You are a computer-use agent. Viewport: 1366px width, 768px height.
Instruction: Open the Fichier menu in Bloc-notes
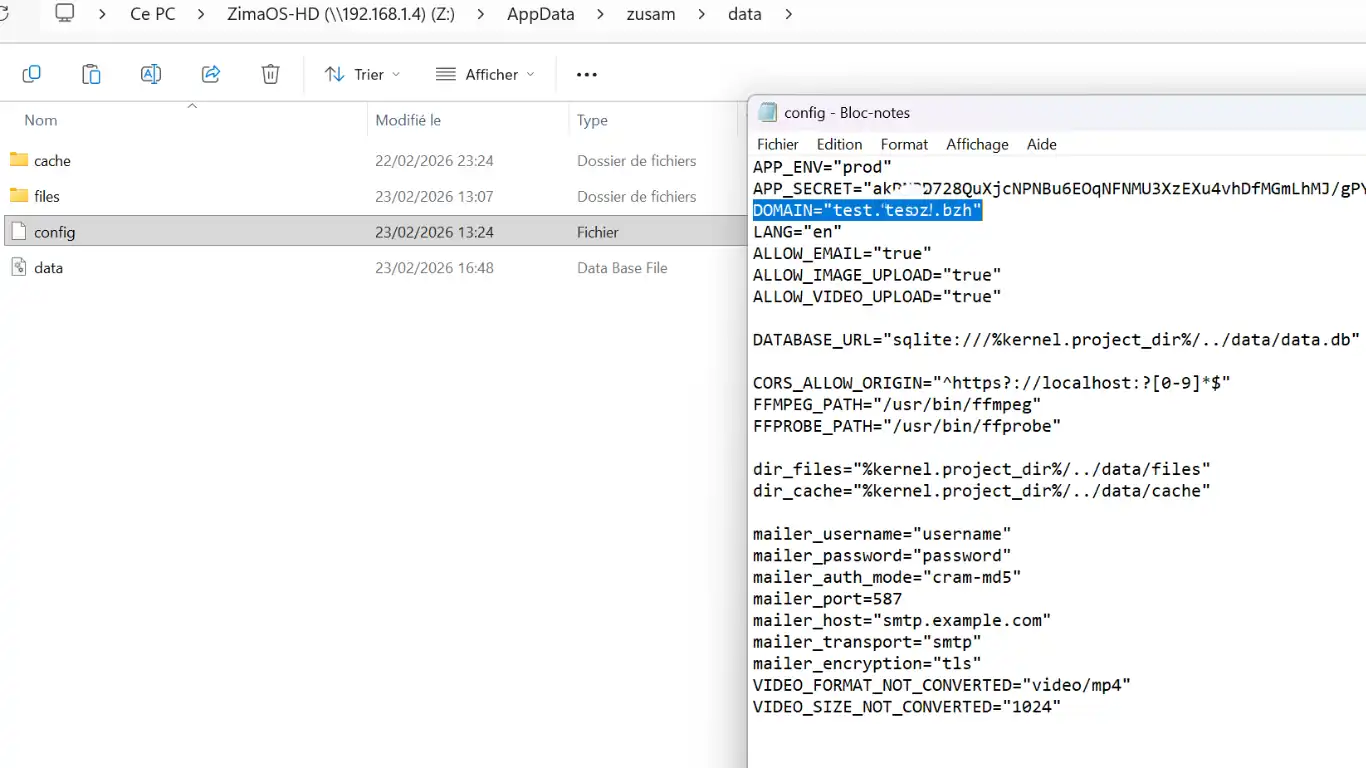pyautogui.click(x=777, y=144)
